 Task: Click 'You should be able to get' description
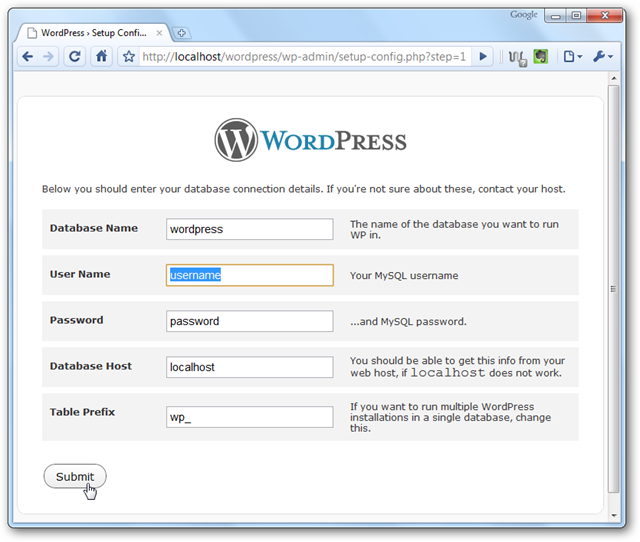[x=458, y=367]
